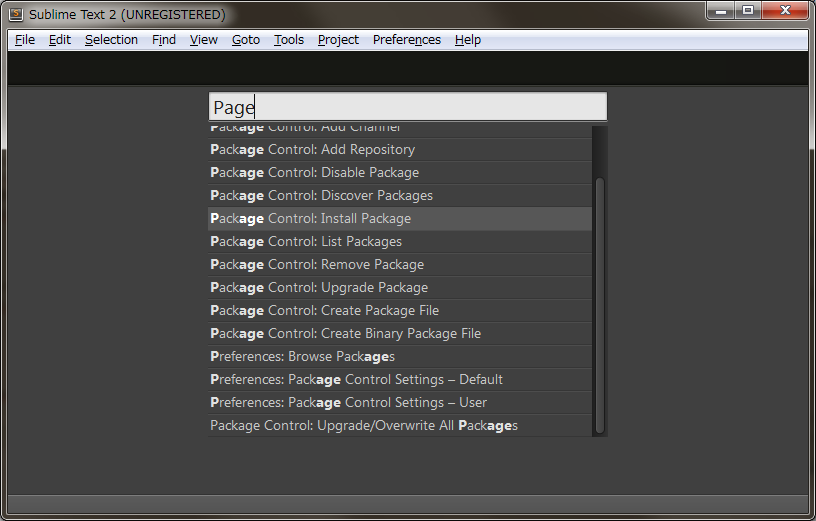
Task: Open the View menu
Action: coord(203,40)
